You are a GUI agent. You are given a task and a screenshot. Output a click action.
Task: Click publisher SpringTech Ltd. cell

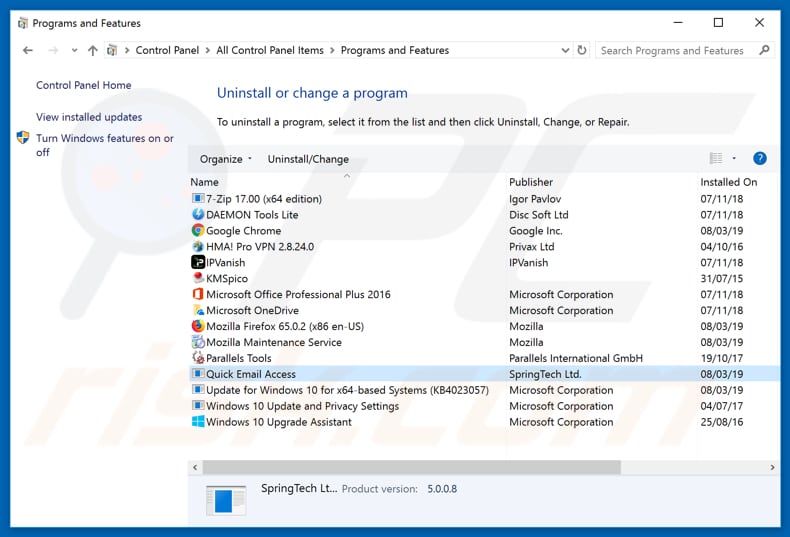pos(545,374)
